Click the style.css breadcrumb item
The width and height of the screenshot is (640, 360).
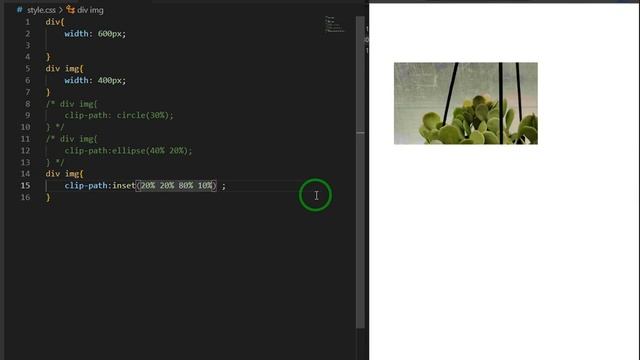pos(41,10)
